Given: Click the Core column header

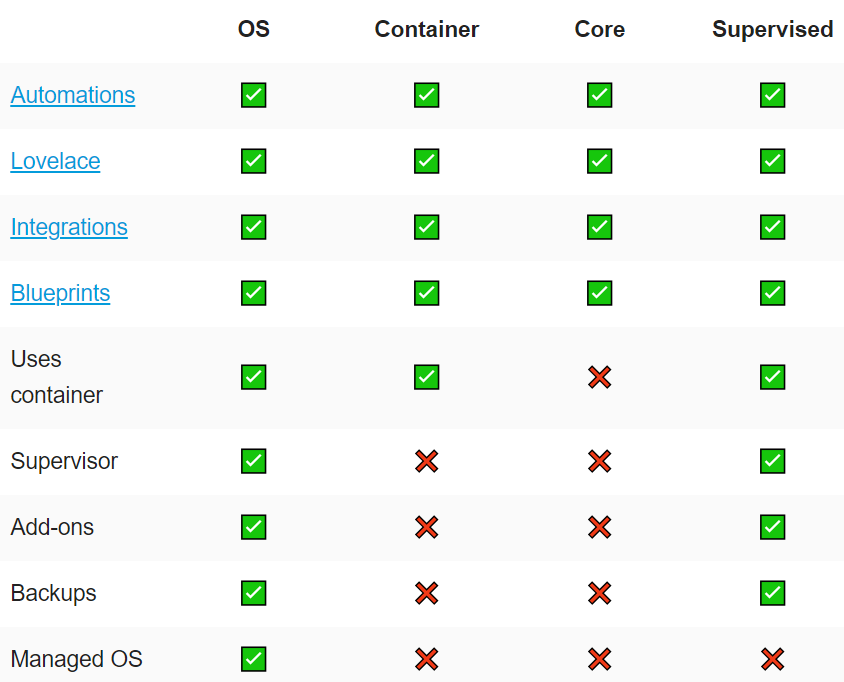Looking at the screenshot, I should [600, 29].
